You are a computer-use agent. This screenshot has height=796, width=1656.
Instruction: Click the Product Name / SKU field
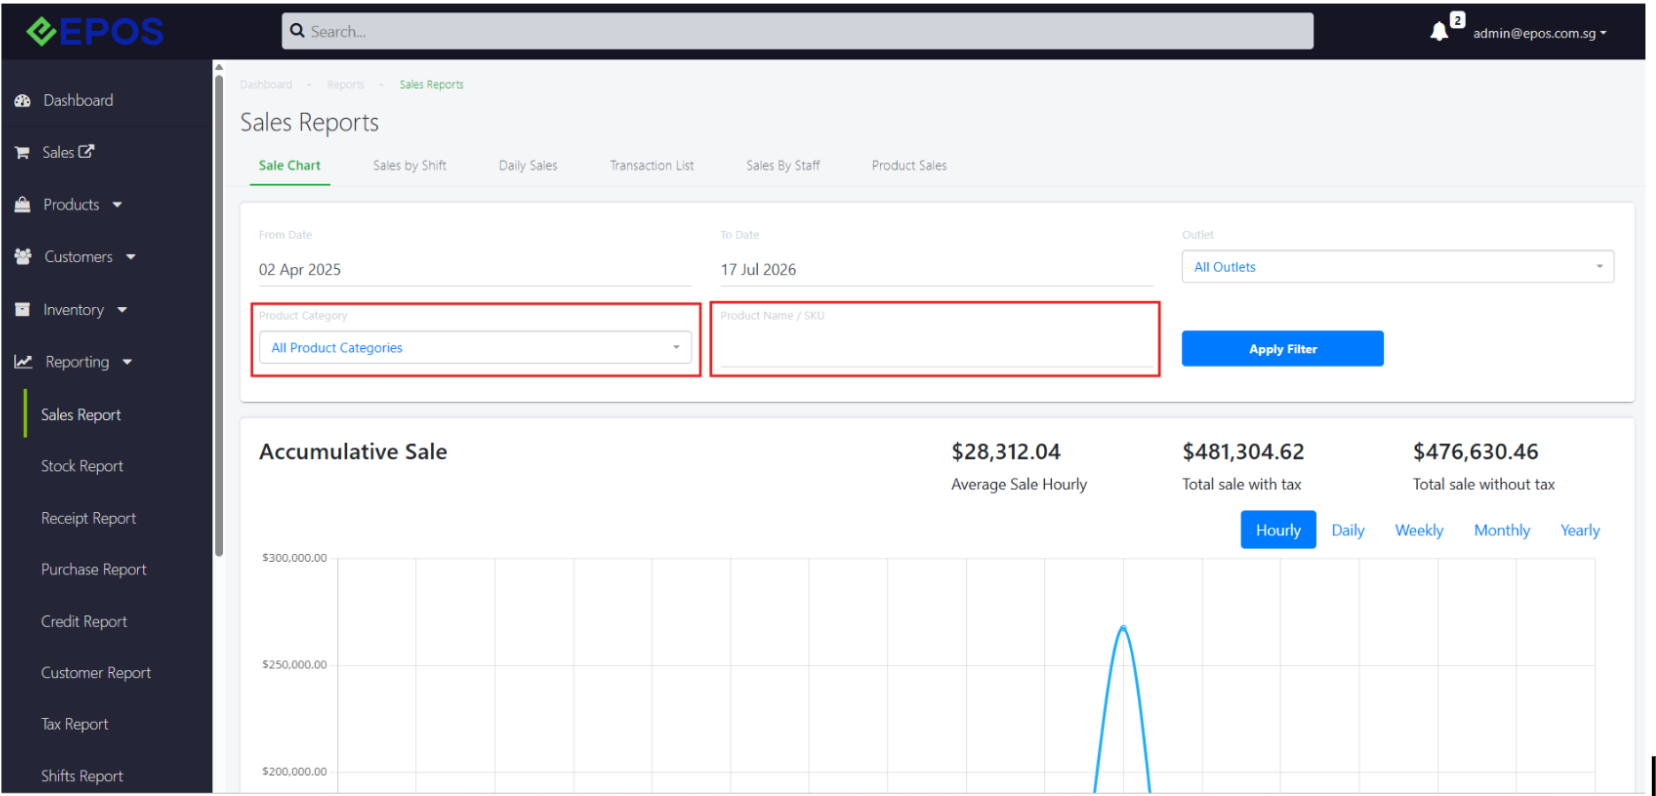(x=937, y=348)
